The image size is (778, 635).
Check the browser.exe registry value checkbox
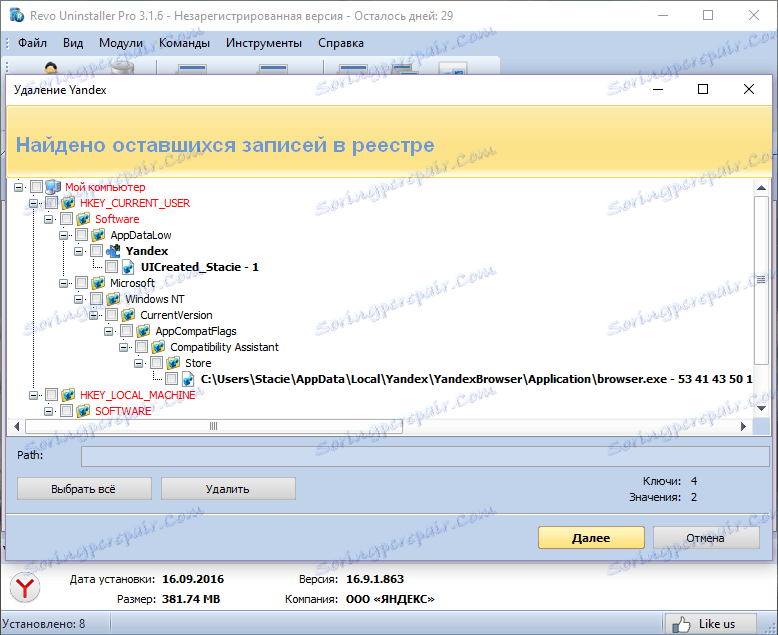click(x=172, y=379)
